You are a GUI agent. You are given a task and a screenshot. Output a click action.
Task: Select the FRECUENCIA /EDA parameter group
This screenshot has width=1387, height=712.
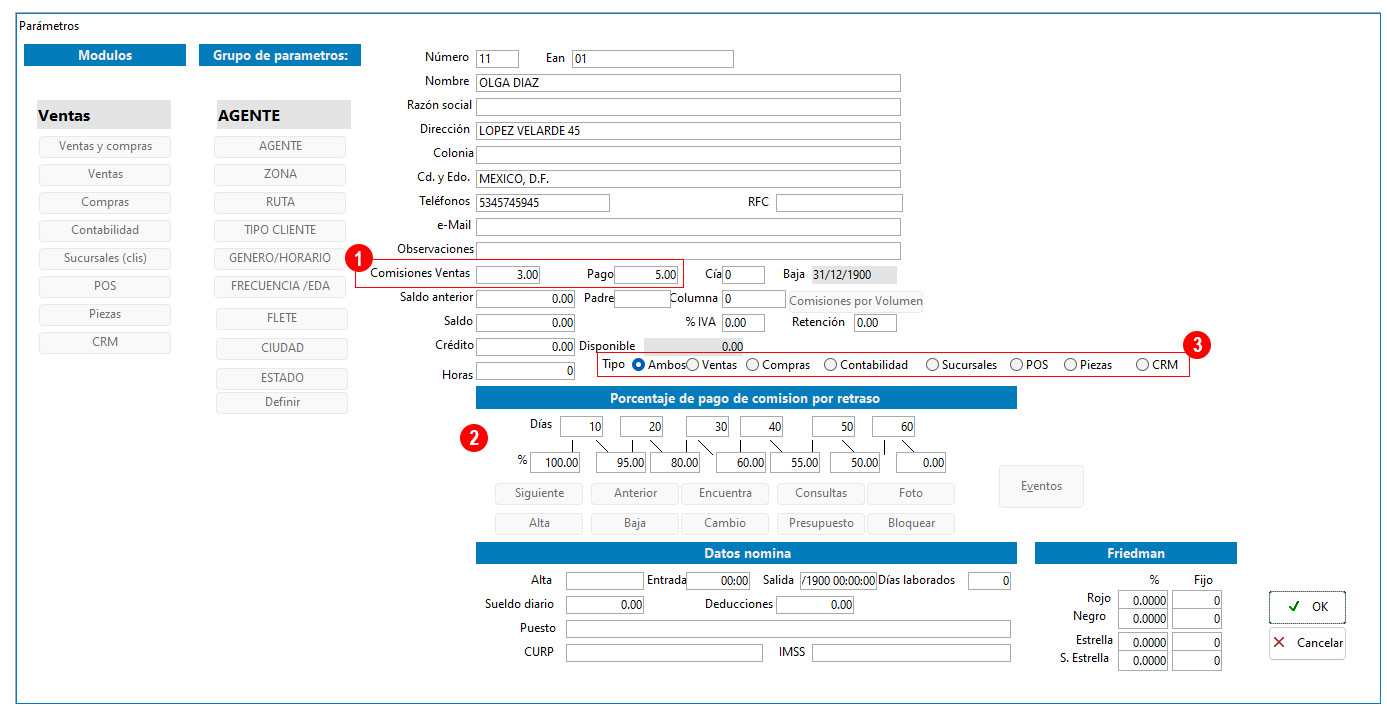coord(280,286)
